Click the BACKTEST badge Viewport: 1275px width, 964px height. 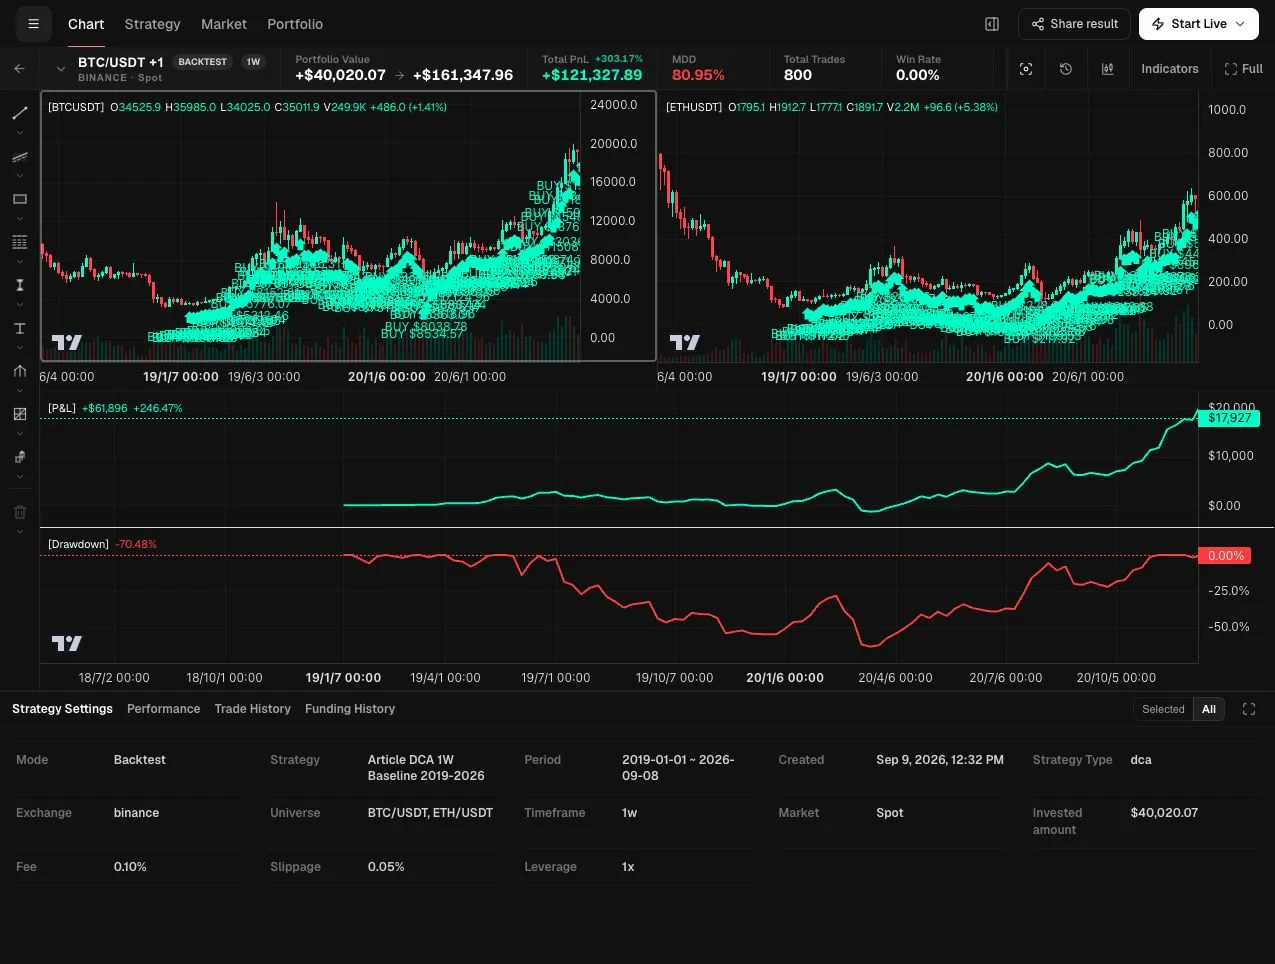[203, 62]
